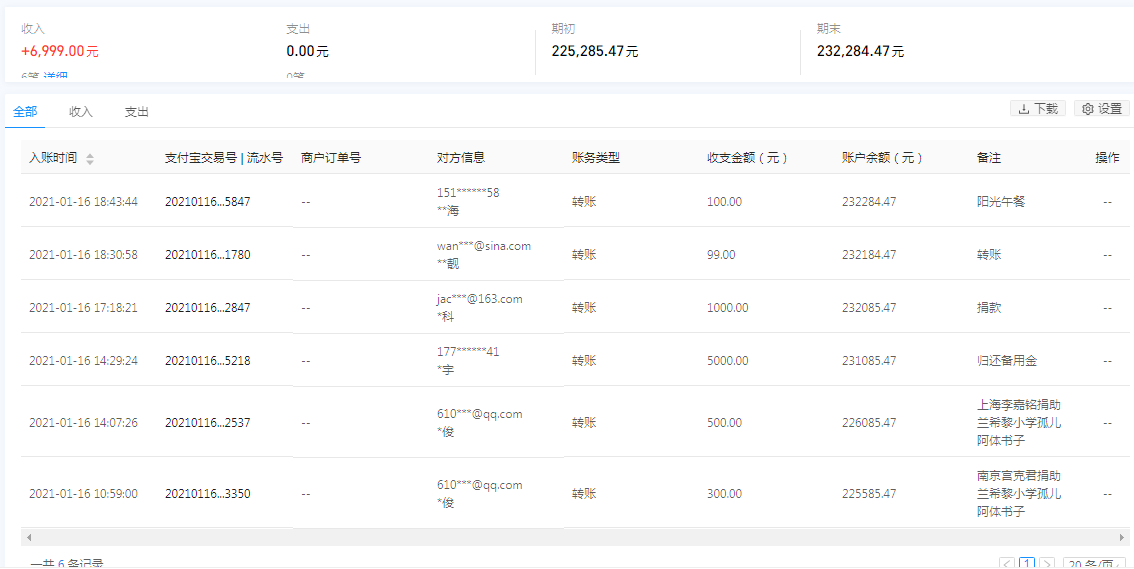
Task: Click the income total +6,999.00元
Action: point(60,51)
